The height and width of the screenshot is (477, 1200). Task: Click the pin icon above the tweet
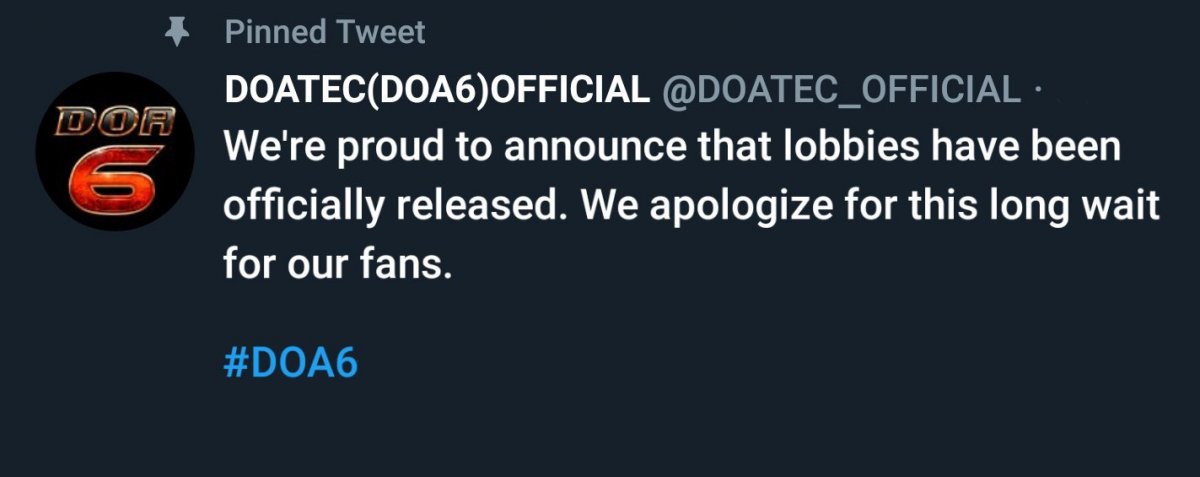(x=176, y=33)
